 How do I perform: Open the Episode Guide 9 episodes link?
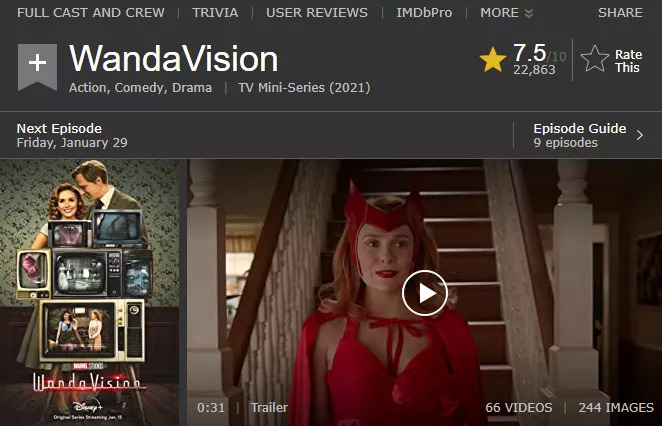tap(580, 135)
